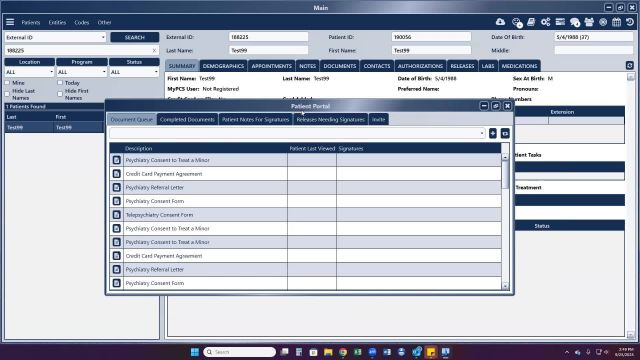640x360 pixels.
Task: Open the settings gears toolbar icon
Action: click(x=545, y=22)
